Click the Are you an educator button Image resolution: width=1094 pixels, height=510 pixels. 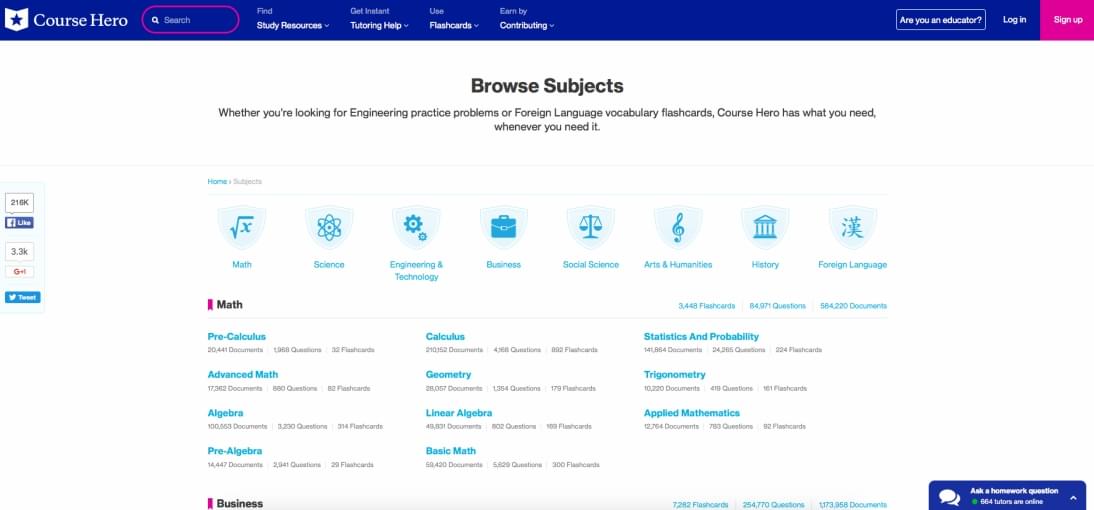941,20
